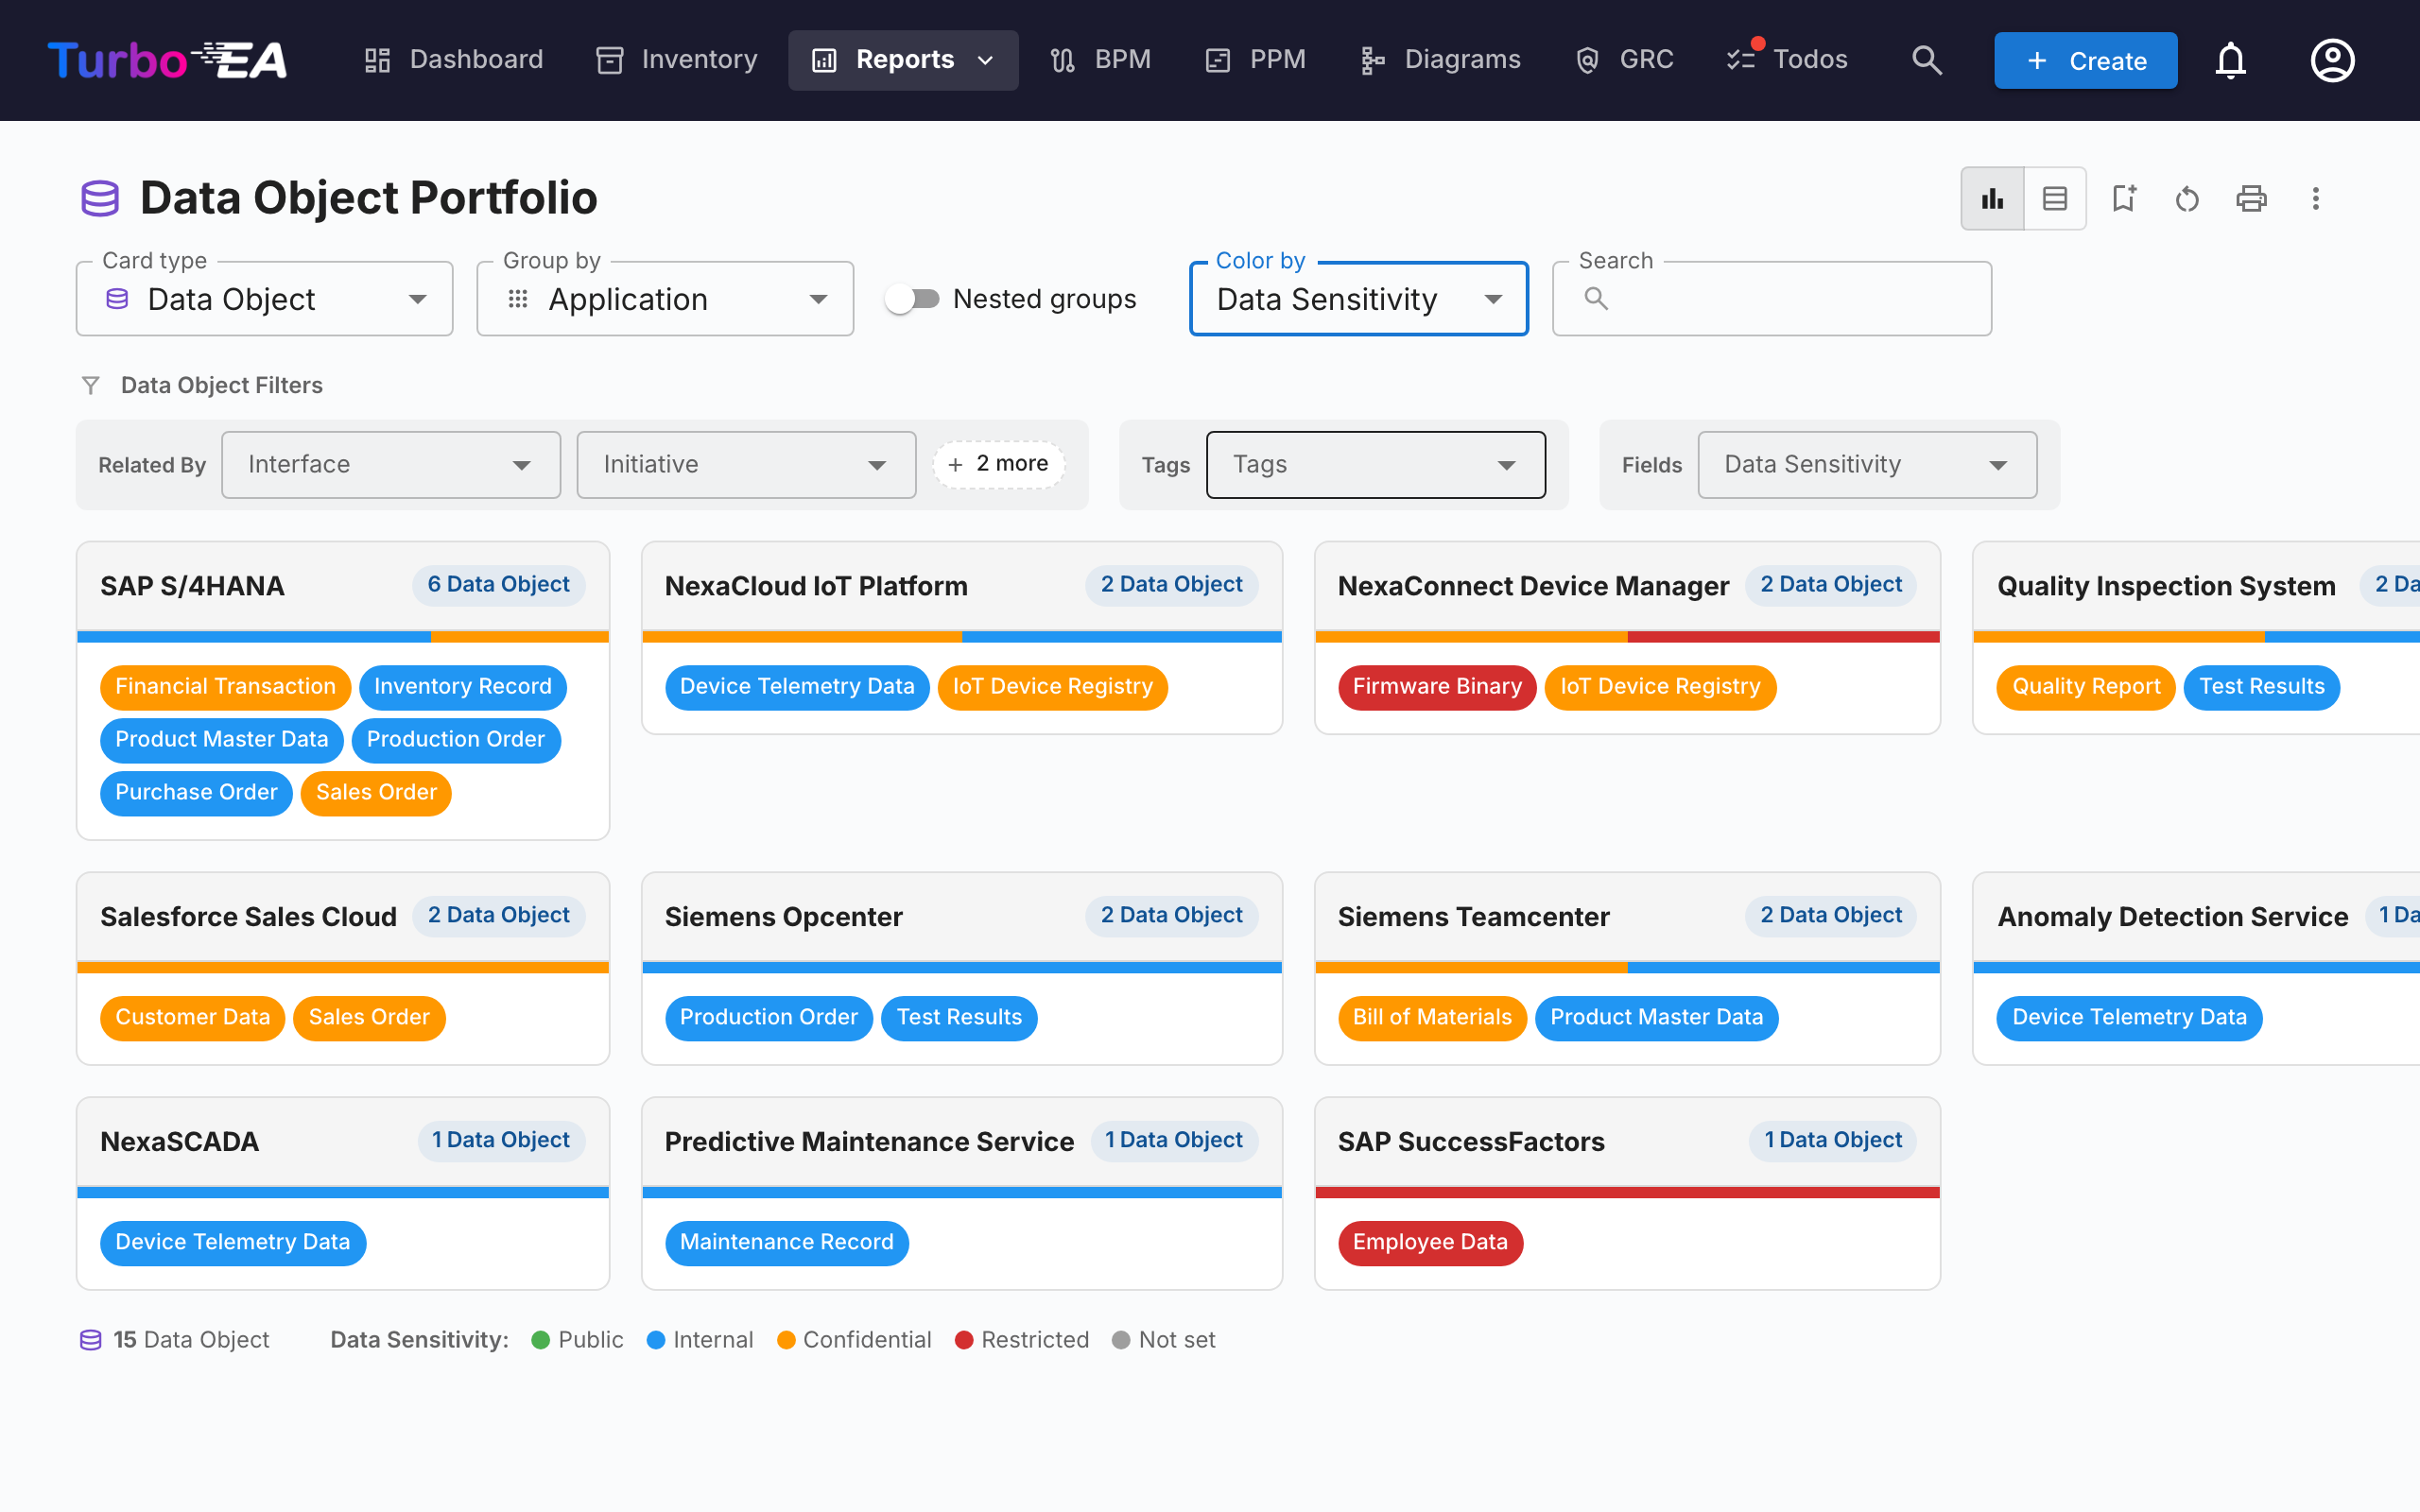
Task: Click the Not set grey legend dot
Action: tap(1121, 1340)
